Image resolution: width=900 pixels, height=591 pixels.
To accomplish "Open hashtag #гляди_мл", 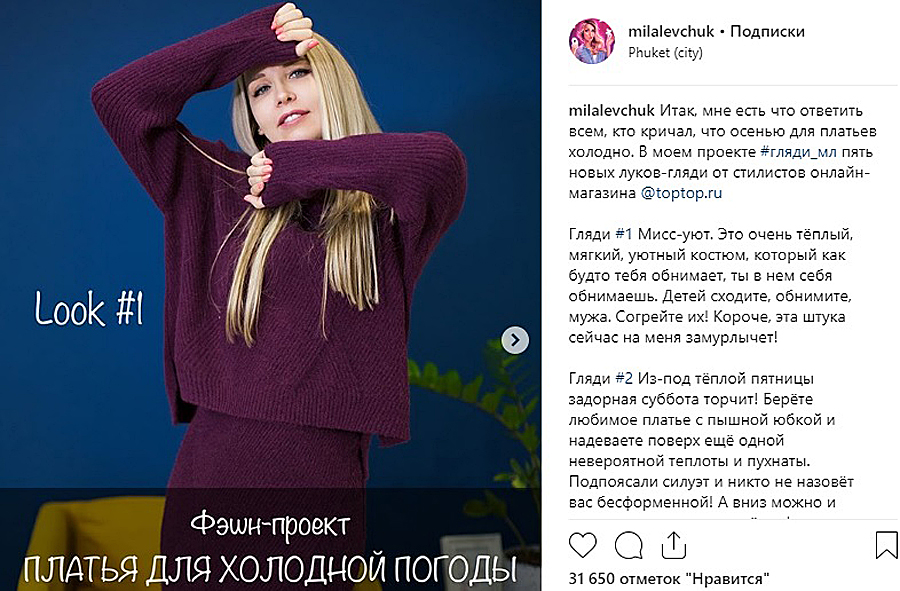I will (798, 152).
